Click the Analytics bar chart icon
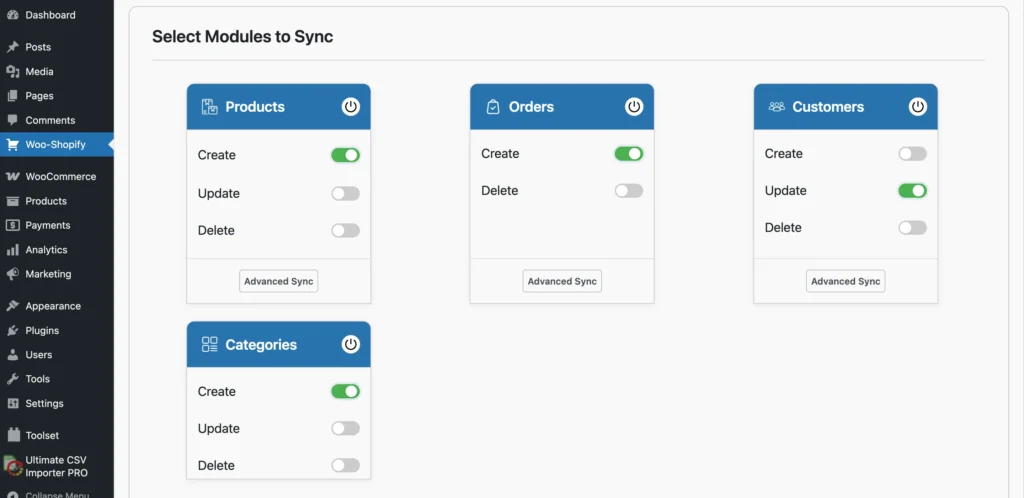The height and width of the screenshot is (498, 1024). pyautogui.click(x=12, y=250)
